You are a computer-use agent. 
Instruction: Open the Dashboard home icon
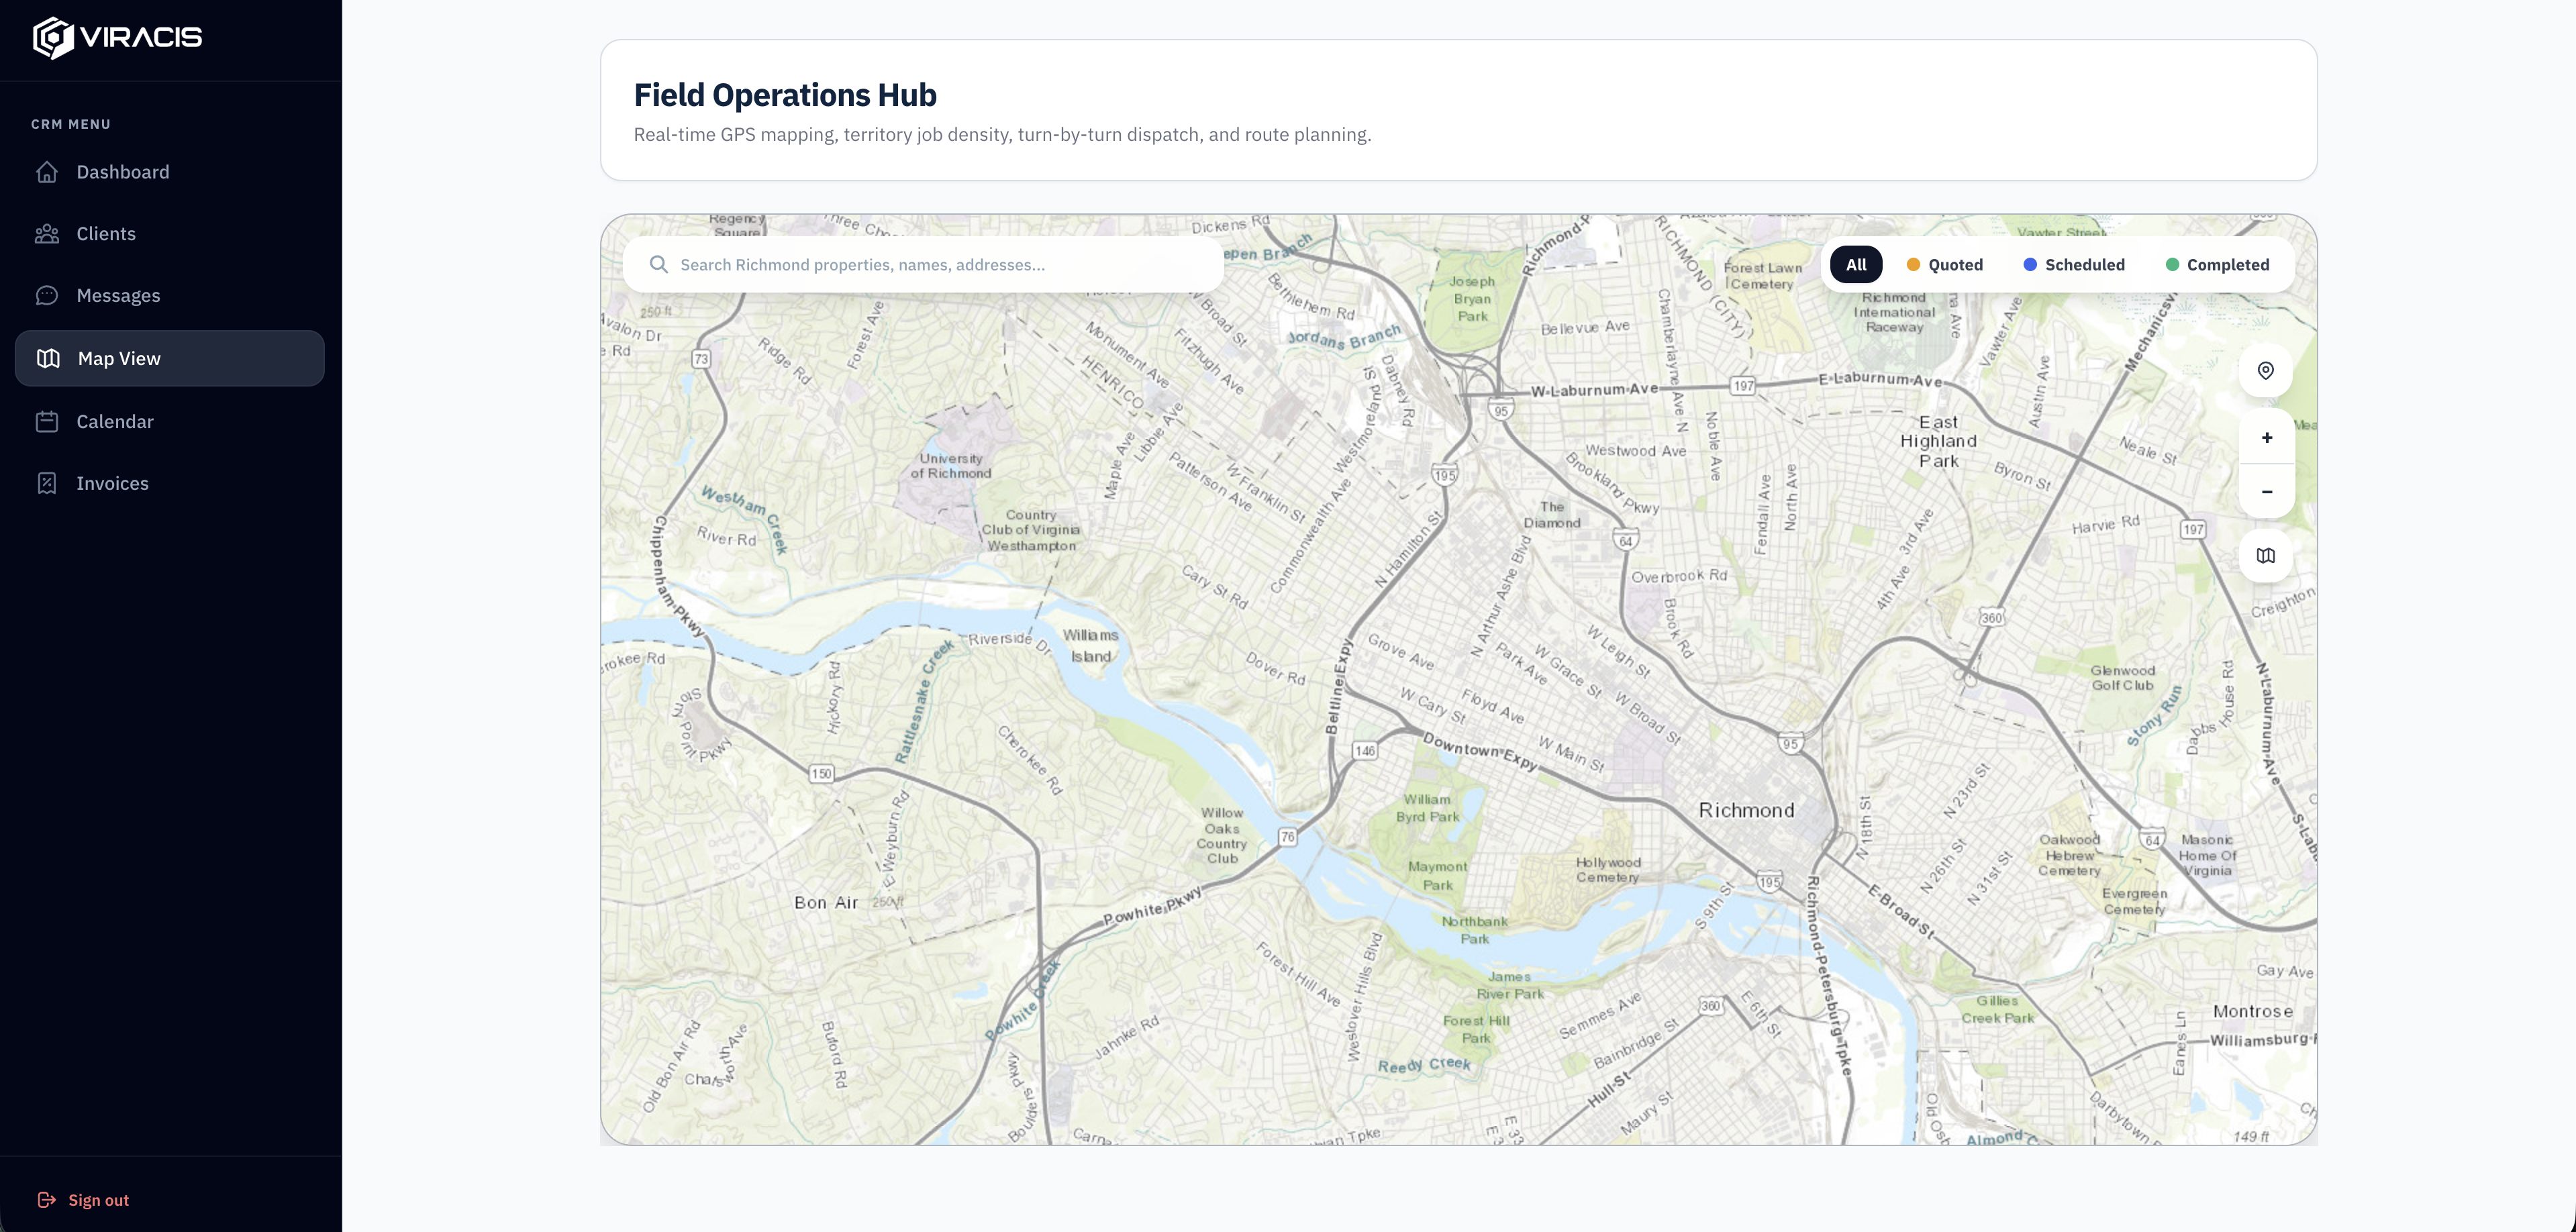pos(47,172)
